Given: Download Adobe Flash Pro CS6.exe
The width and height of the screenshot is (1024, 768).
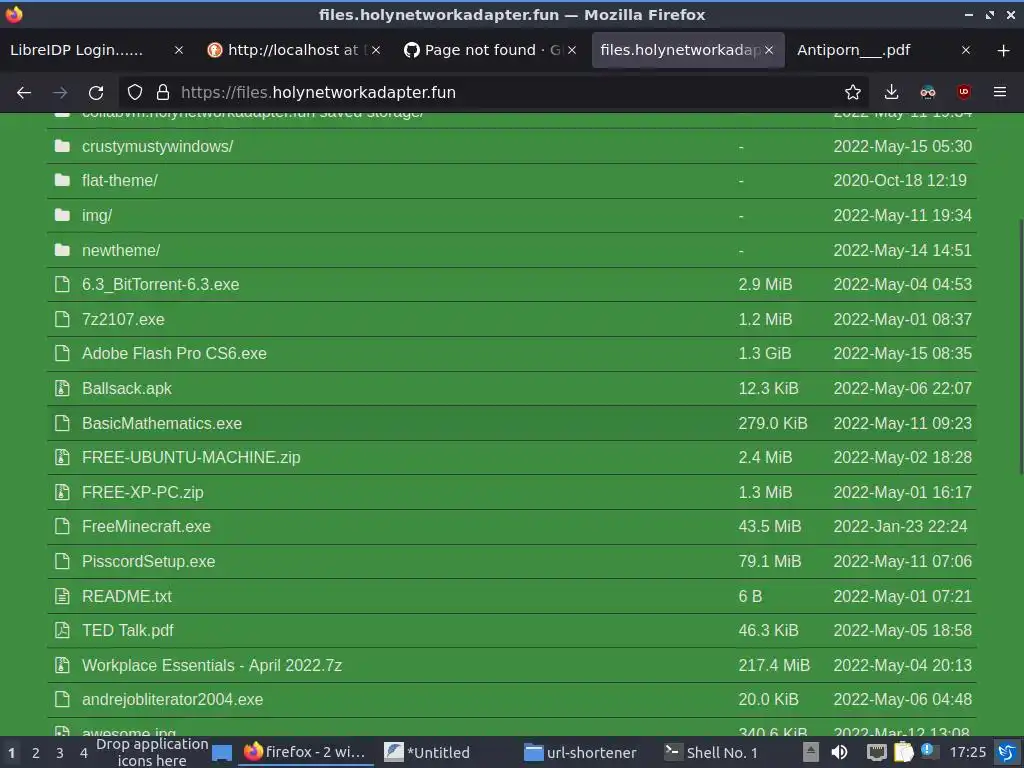Looking at the screenshot, I should point(174,353).
